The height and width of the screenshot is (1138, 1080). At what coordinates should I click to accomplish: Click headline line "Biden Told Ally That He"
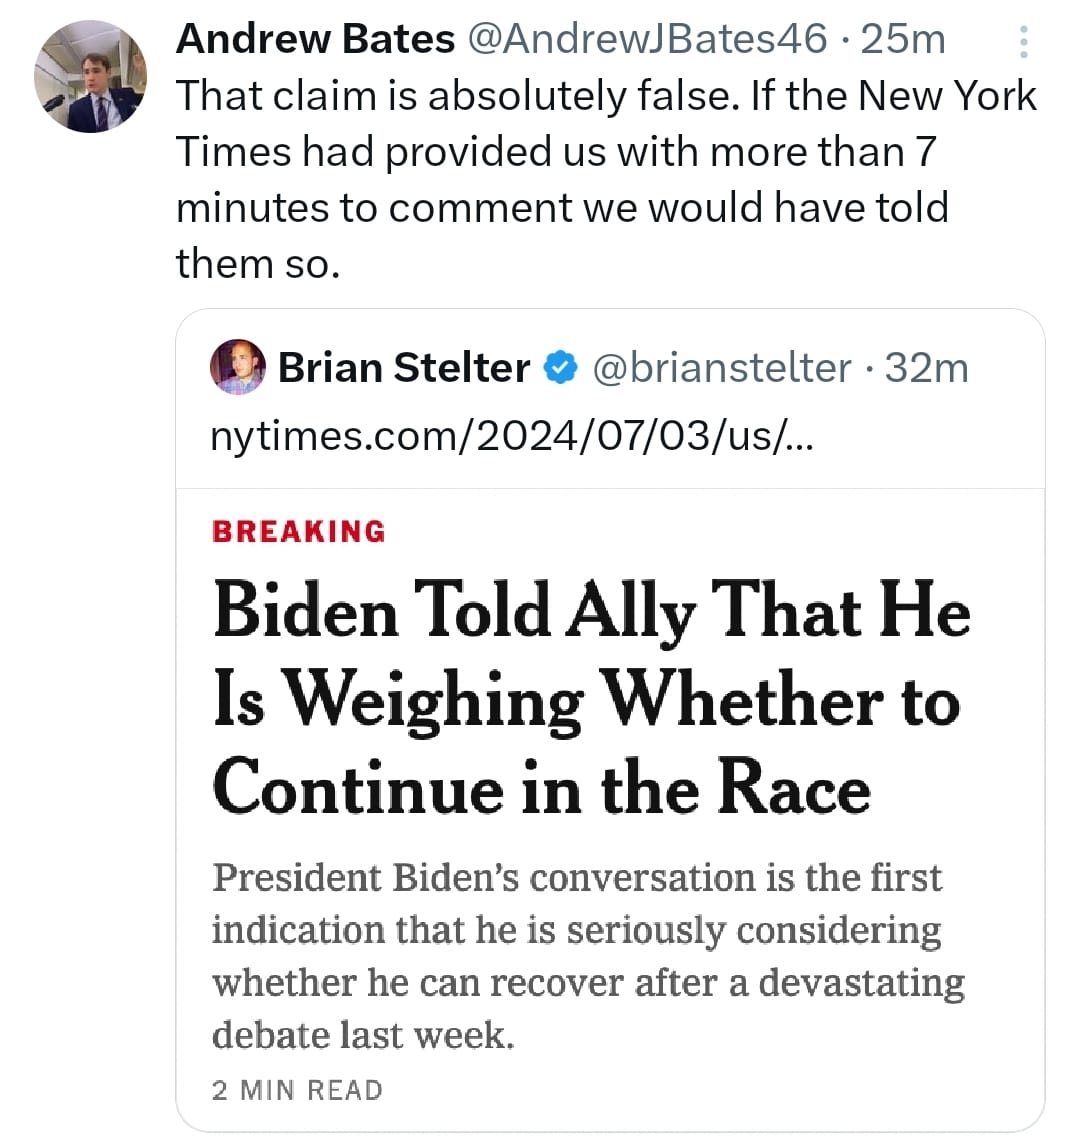(x=591, y=611)
